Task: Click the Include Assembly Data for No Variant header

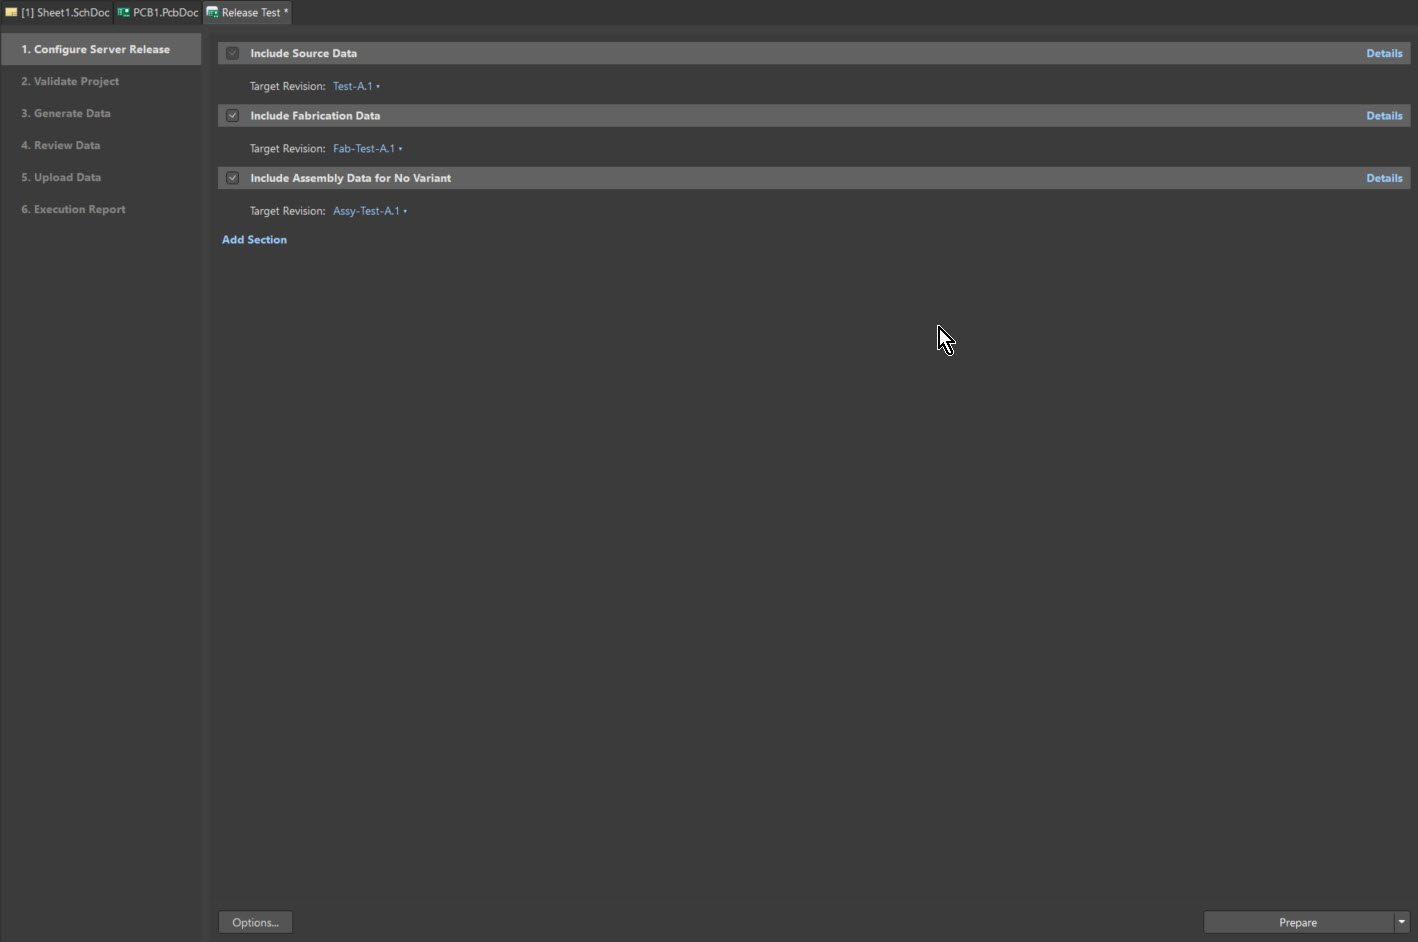Action: point(814,178)
